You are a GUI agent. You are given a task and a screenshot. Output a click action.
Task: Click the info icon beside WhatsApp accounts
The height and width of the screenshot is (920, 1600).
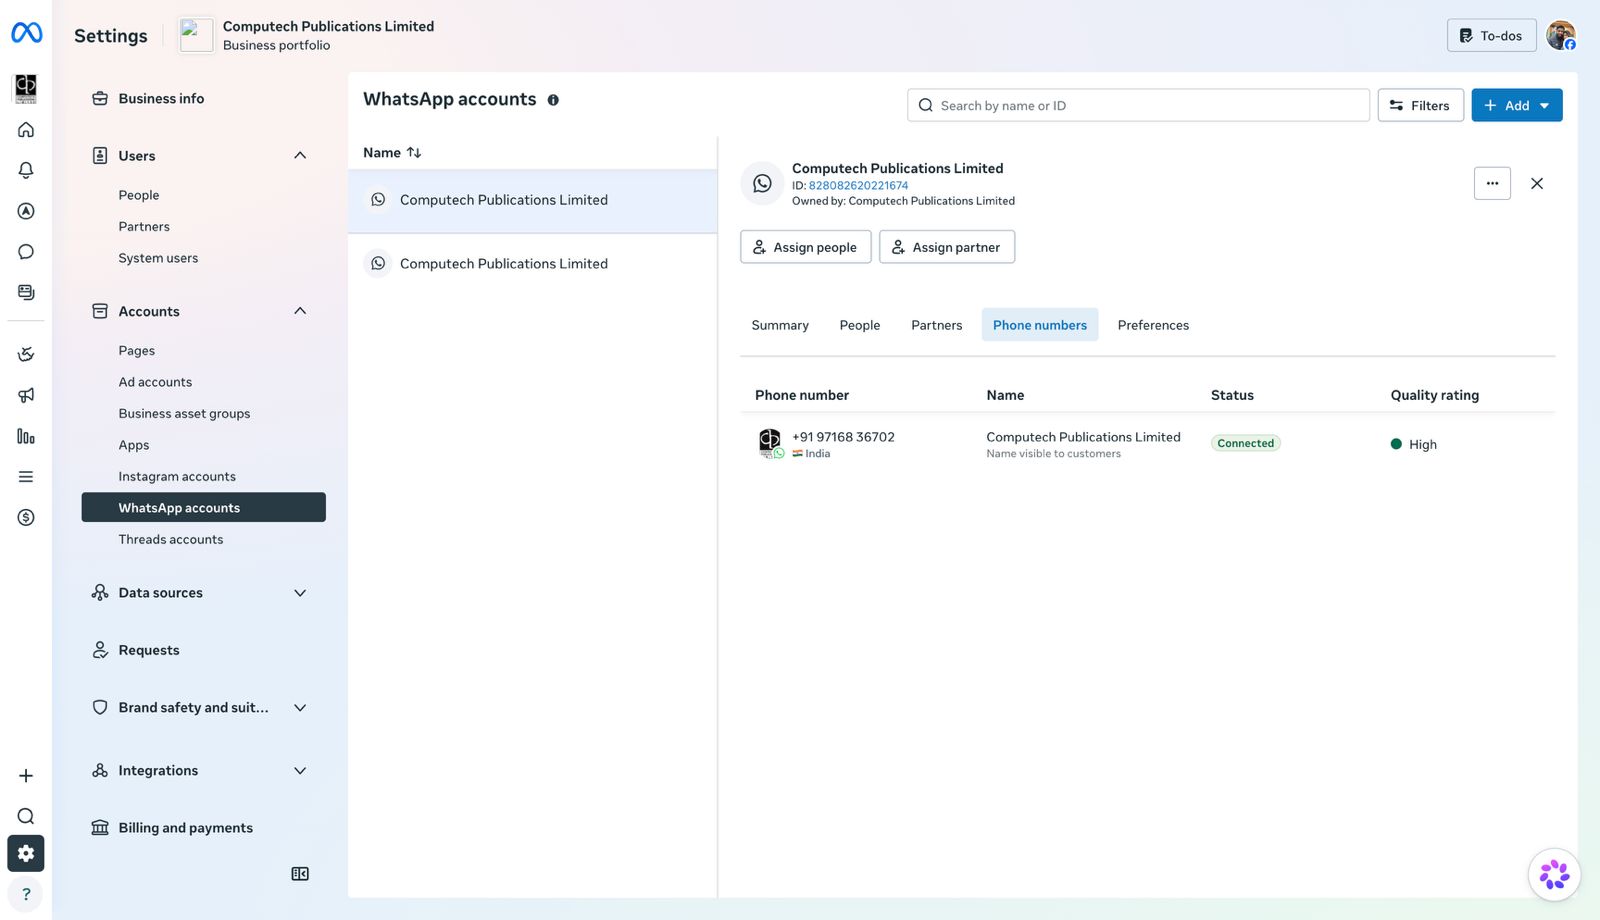(553, 100)
